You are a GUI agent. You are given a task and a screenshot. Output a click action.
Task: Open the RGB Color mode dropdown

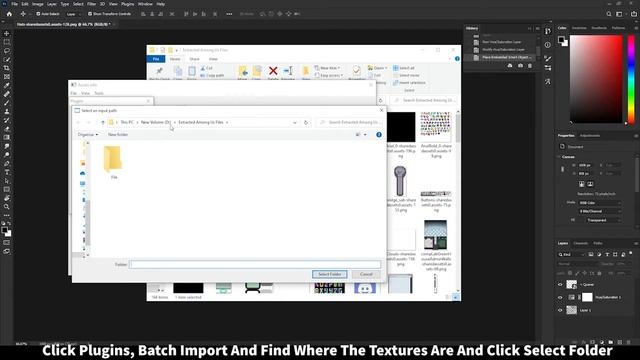click(x=600, y=203)
